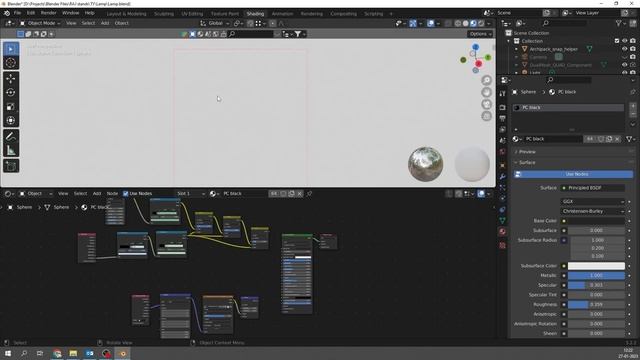Switch to the Sculpting workspace tab
This screenshot has height=360, width=640.
164,14
